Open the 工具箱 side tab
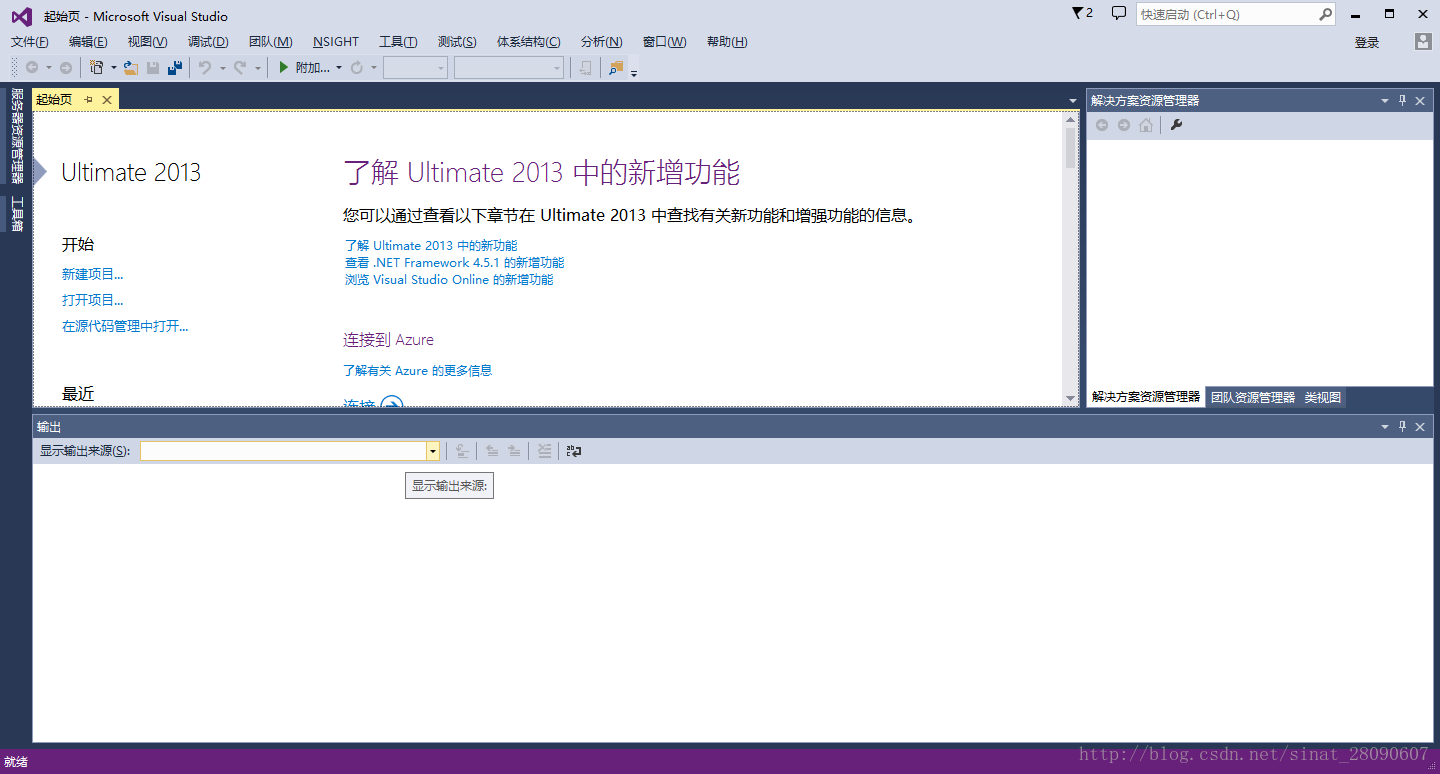 coord(16,213)
